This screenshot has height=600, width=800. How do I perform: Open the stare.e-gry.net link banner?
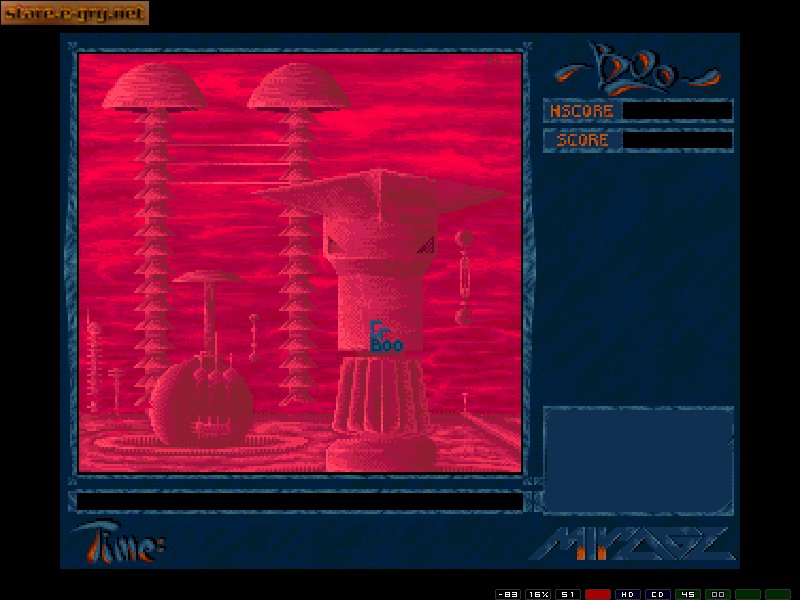[x=75, y=13]
